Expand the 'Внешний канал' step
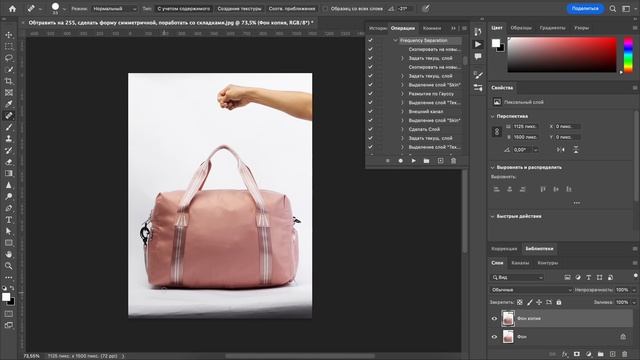640x360 pixels. (x=402, y=111)
